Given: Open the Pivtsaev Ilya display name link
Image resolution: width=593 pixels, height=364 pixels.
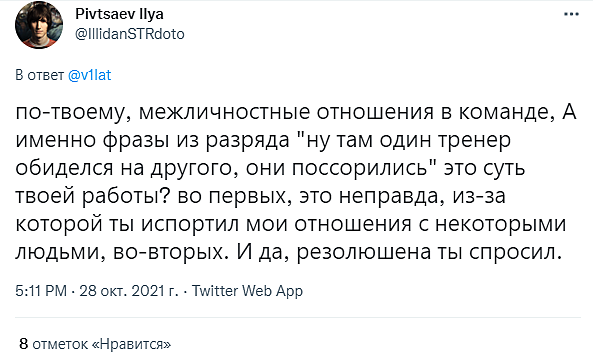Looking at the screenshot, I should pos(119,14).
